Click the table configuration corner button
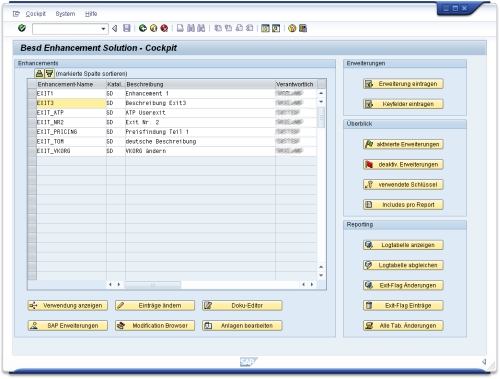The image size is (500, 379). [321, 84]
